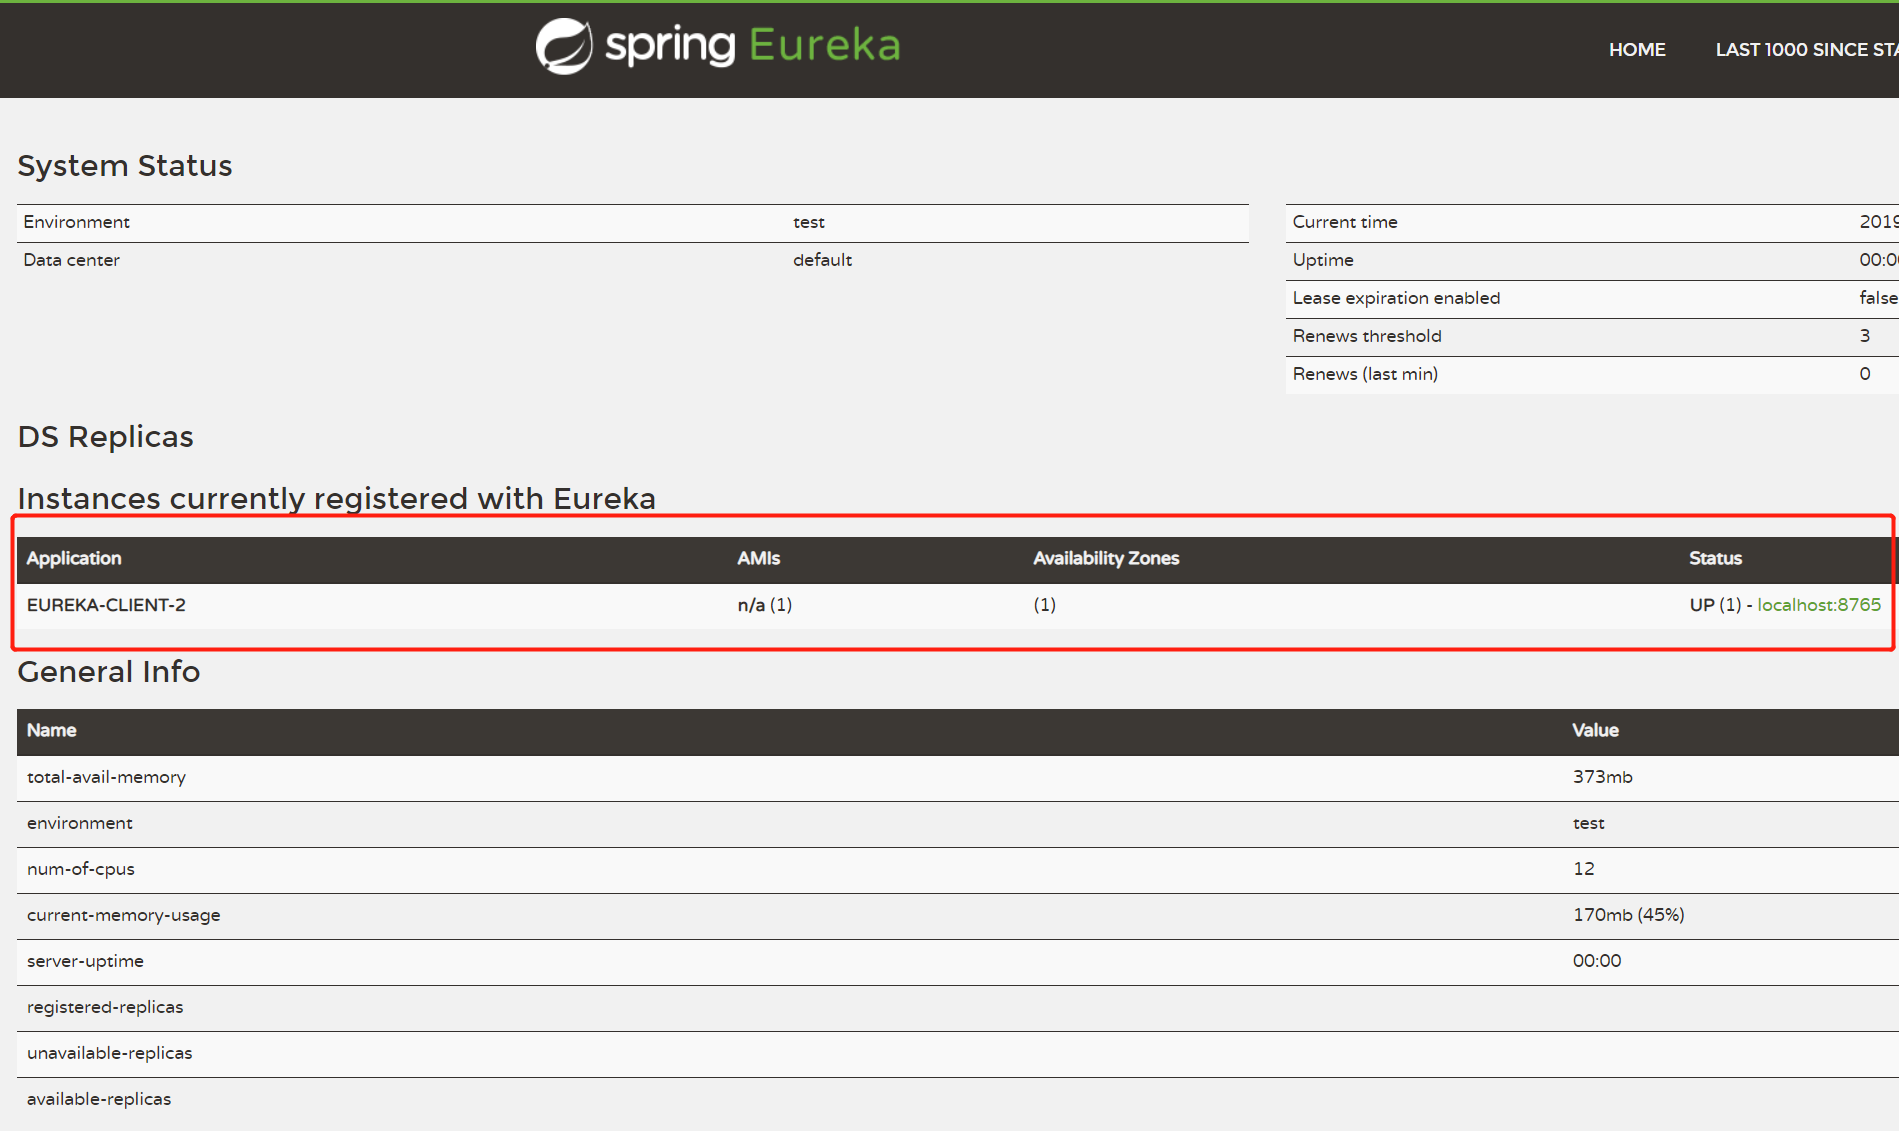Select the total-avail-memory row name

tap(106, 777)
